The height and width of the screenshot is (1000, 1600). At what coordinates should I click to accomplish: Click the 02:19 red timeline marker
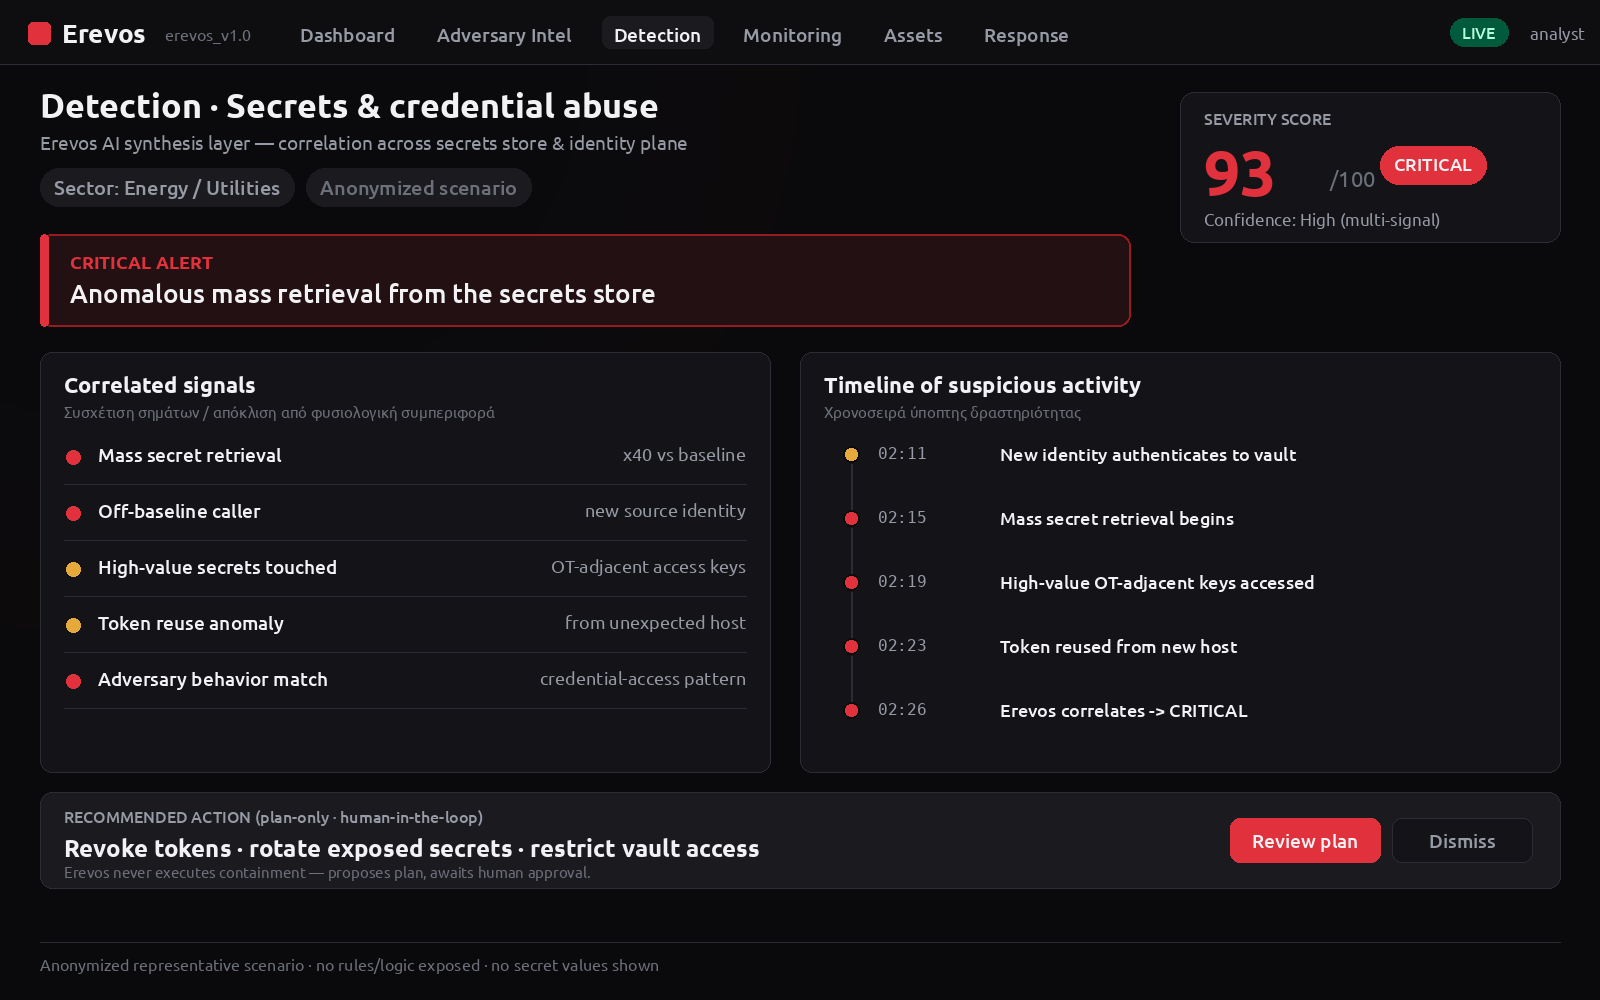pos(851,582)
